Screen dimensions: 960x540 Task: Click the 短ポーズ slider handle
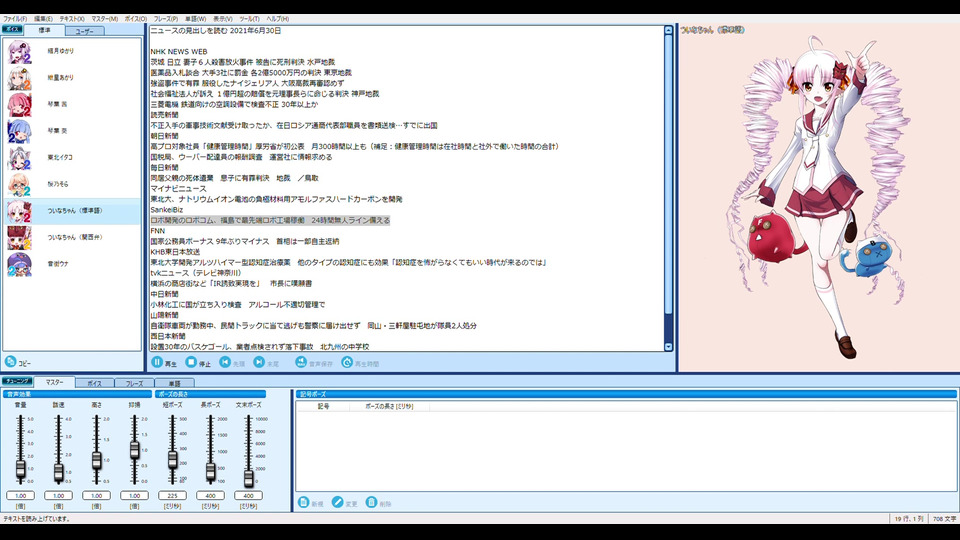point(172,459)
